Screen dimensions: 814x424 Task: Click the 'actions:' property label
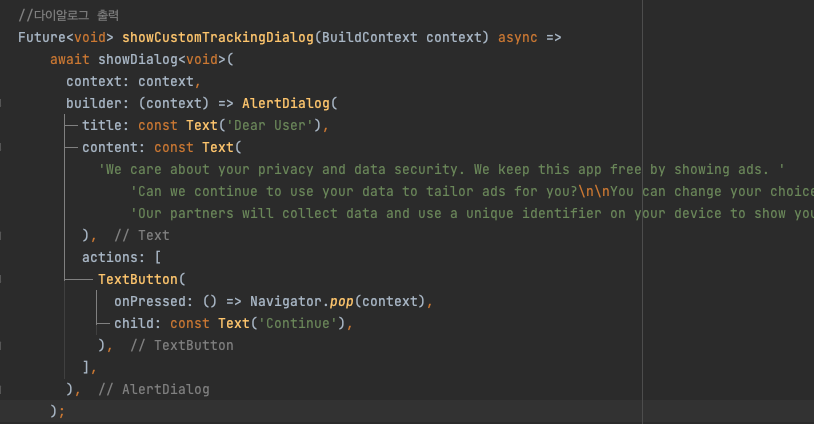114,257
